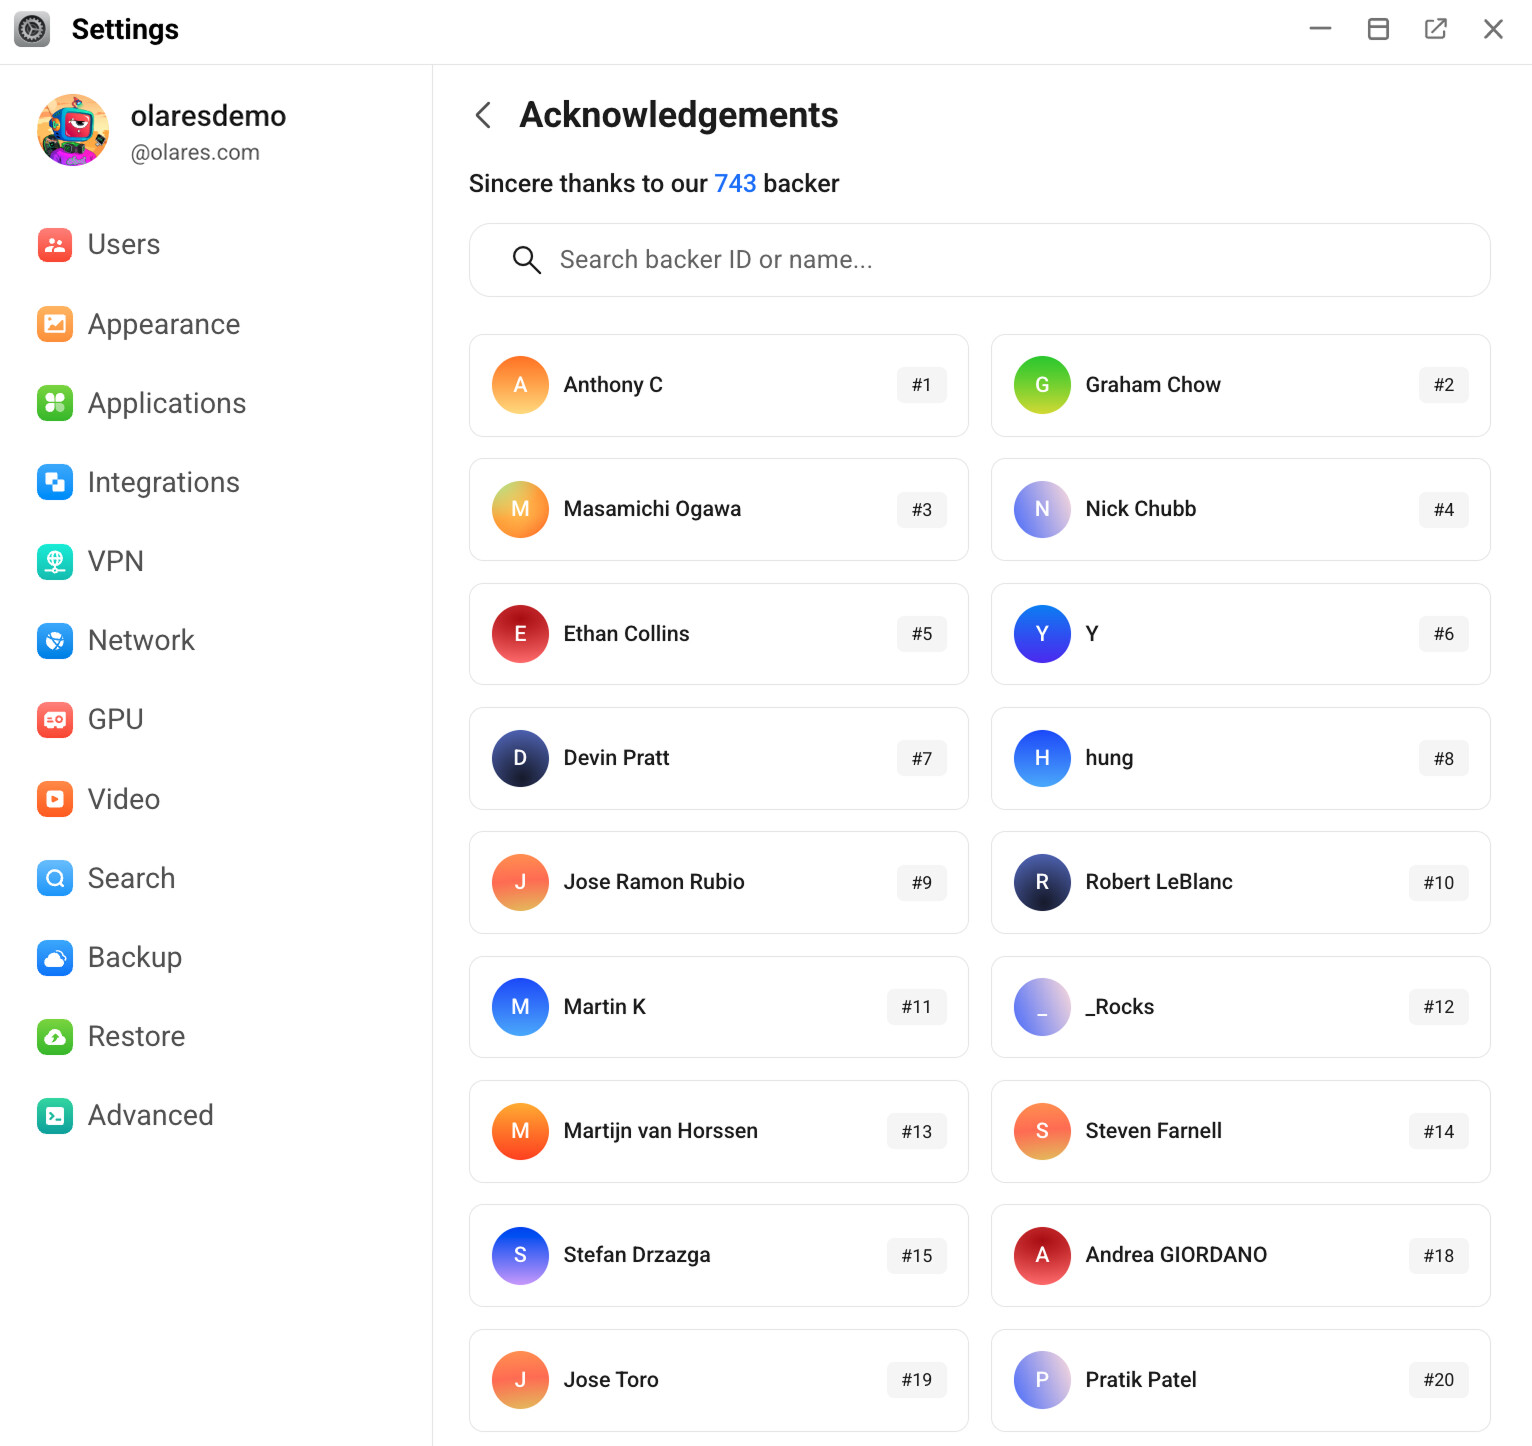Switch to the Video settings section
The height and width of the screenshot is (1446, 1532).
pos(123,799)
